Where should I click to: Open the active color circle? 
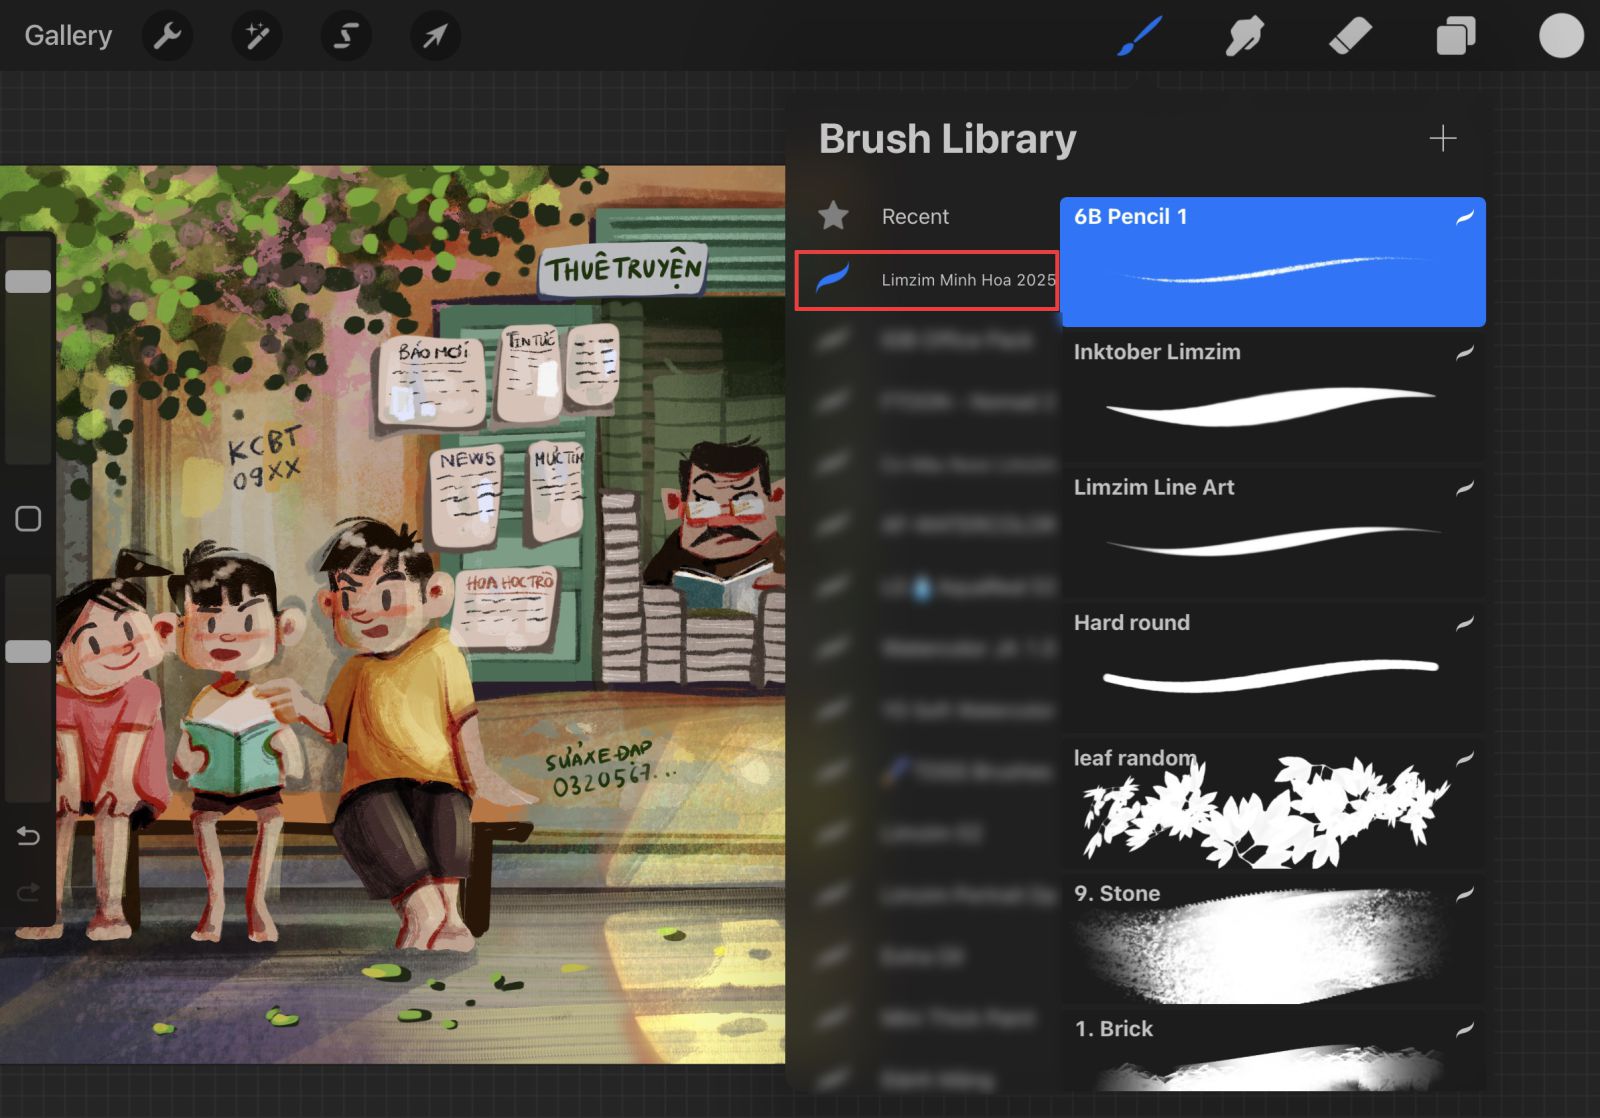point(1561,36)
